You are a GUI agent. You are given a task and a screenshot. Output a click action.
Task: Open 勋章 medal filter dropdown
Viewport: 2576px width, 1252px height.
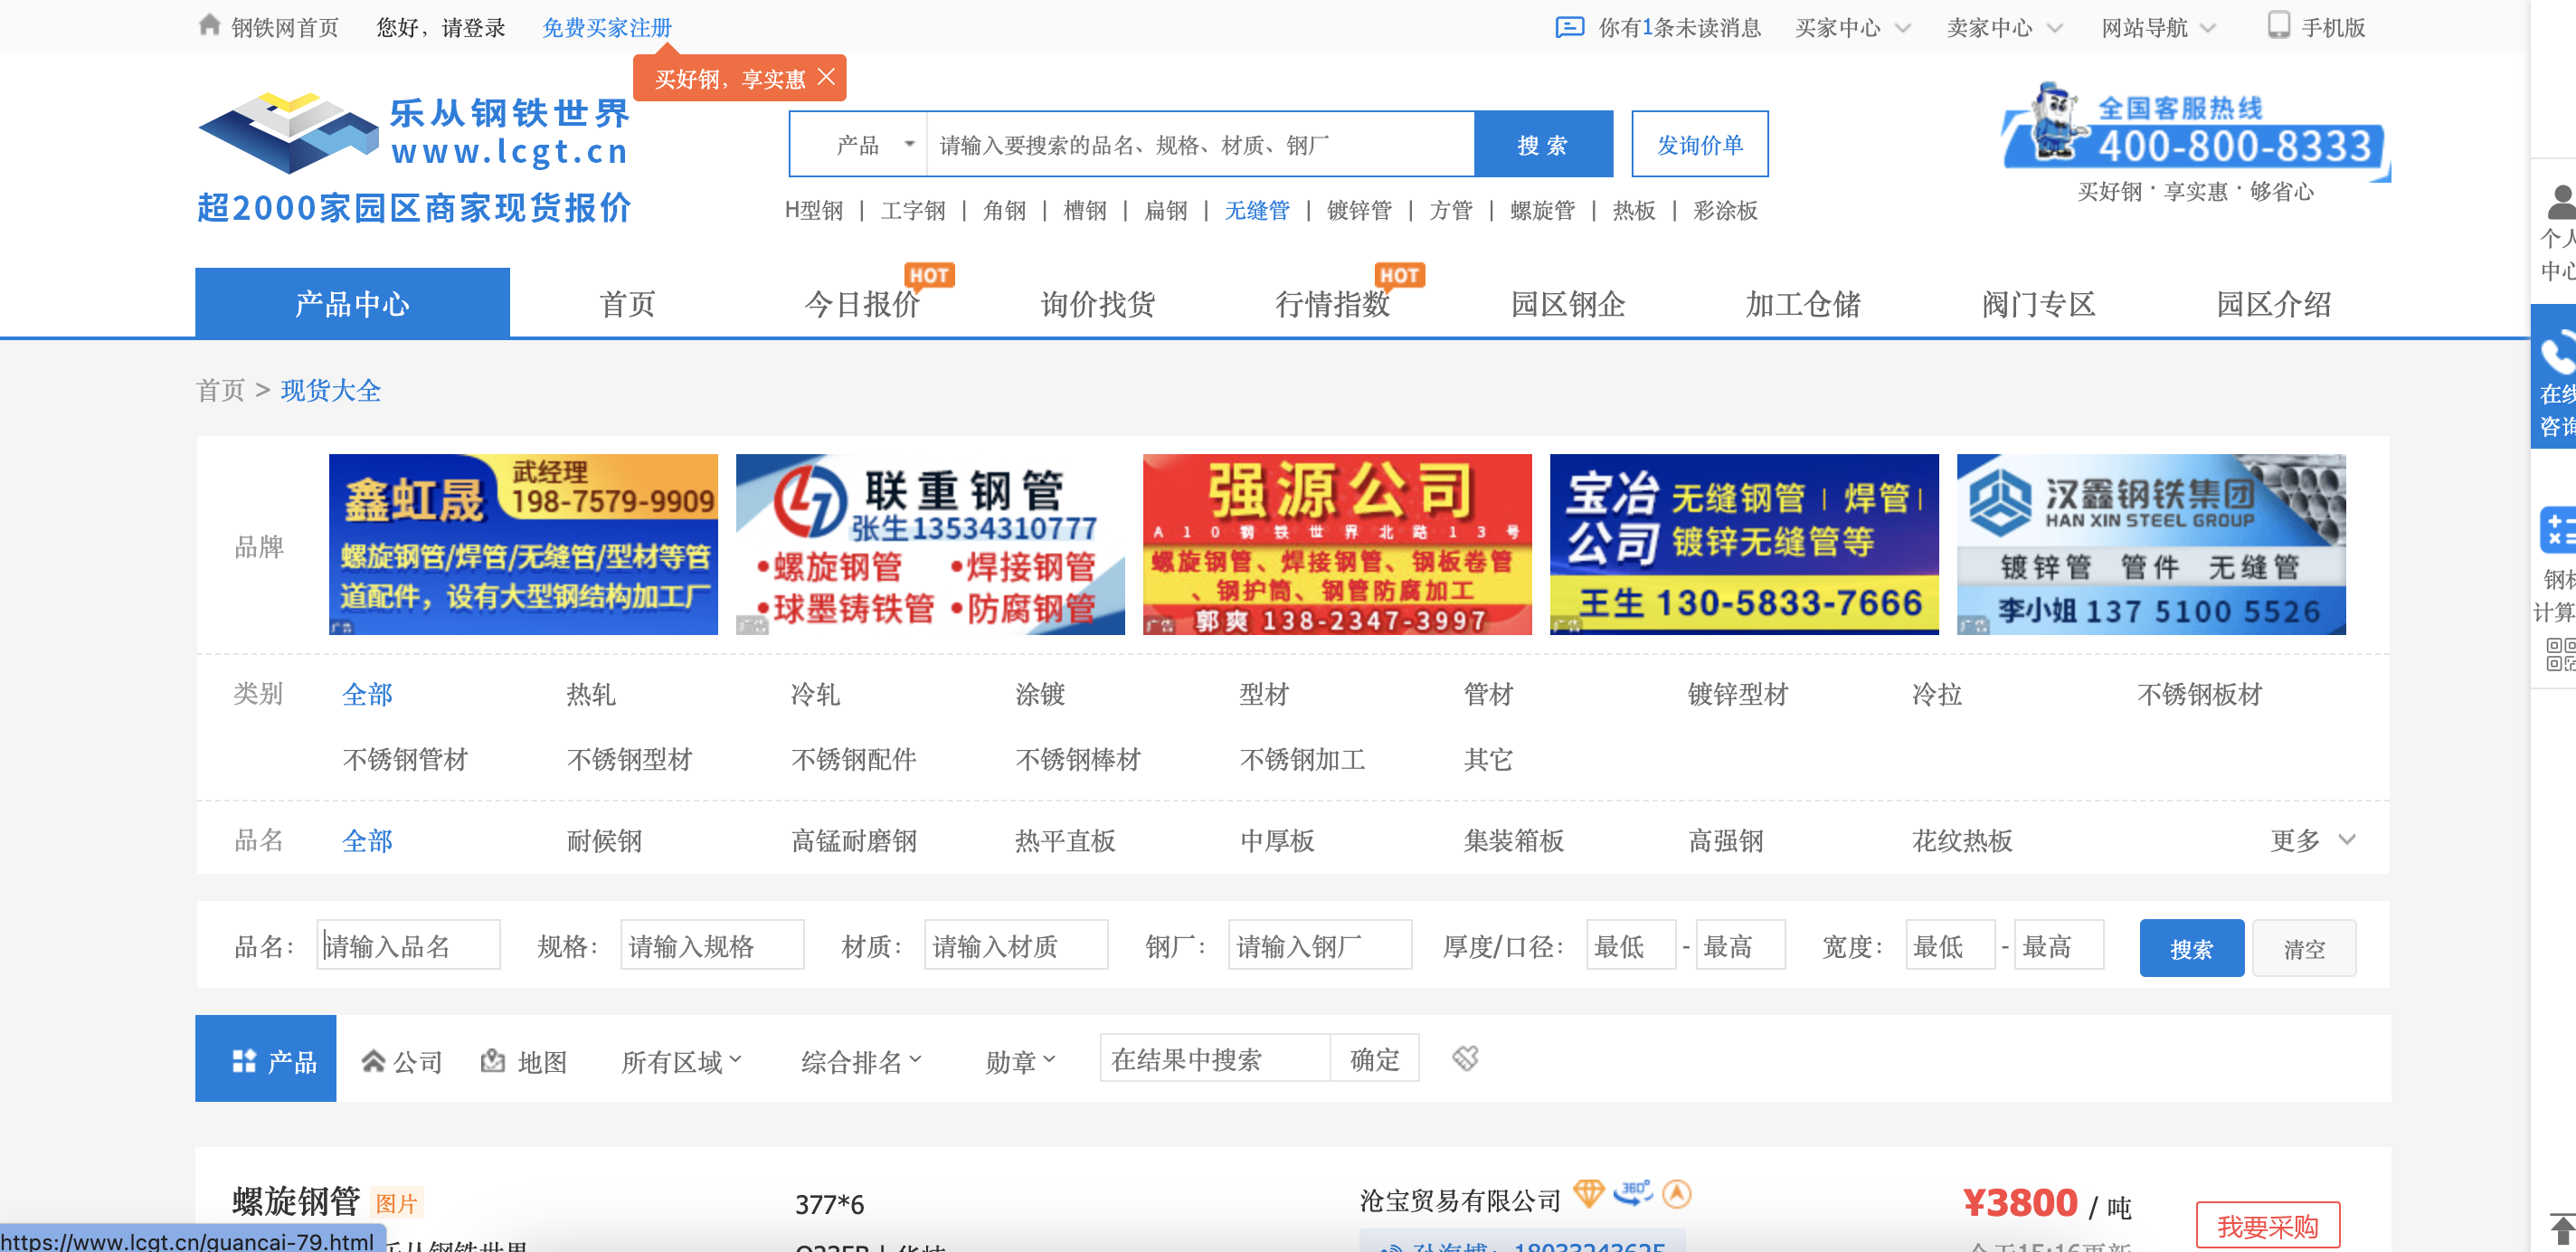1020,1061
